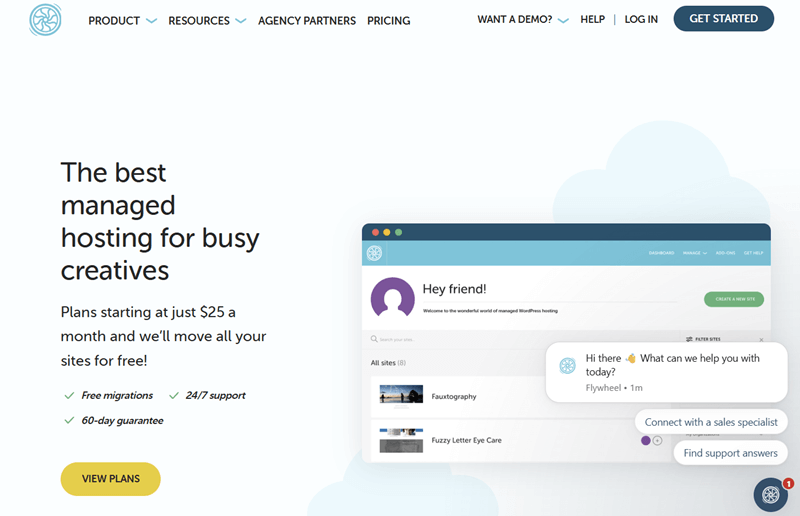Click Fuzzy Letter Eye Care site name
Image resolution: width=800 pixels, height=516 pixels.
pyautogui.click(x=466, y=440)
